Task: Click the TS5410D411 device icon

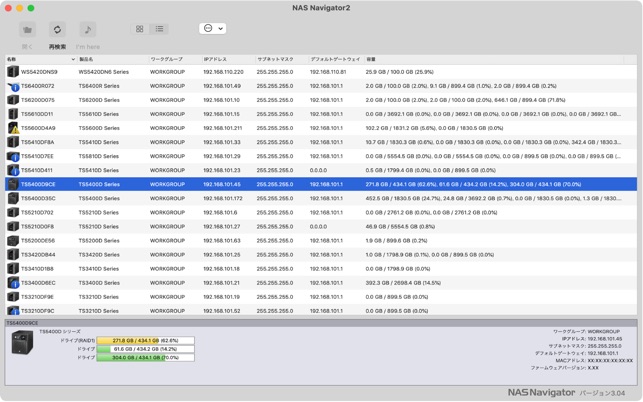Action: click(13, 170)
